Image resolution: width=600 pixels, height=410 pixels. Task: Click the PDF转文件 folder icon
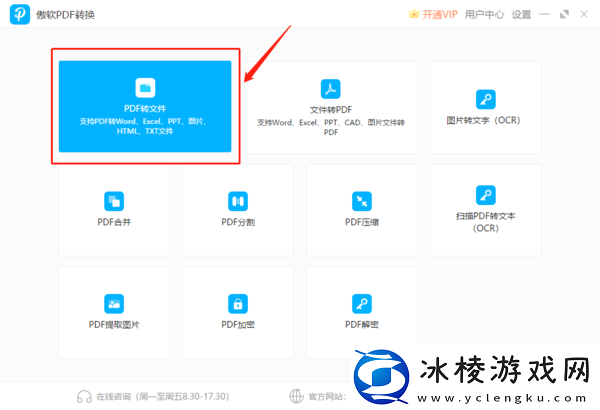pyautogui.click(x=145, y=88)
